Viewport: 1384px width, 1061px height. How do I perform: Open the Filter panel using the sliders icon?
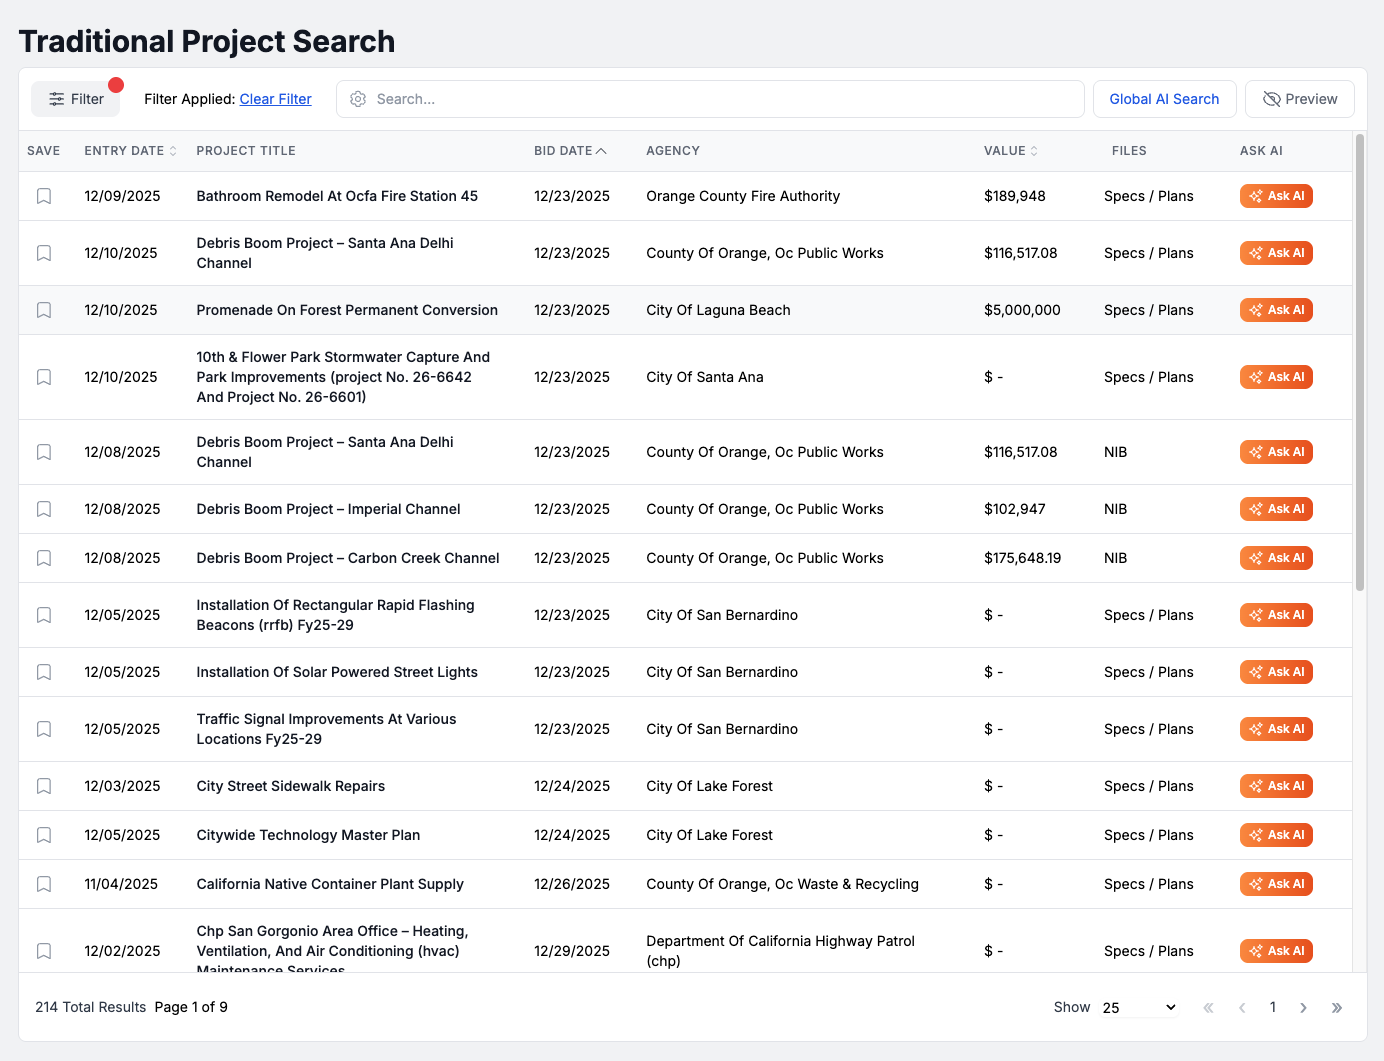click(75, 98)
